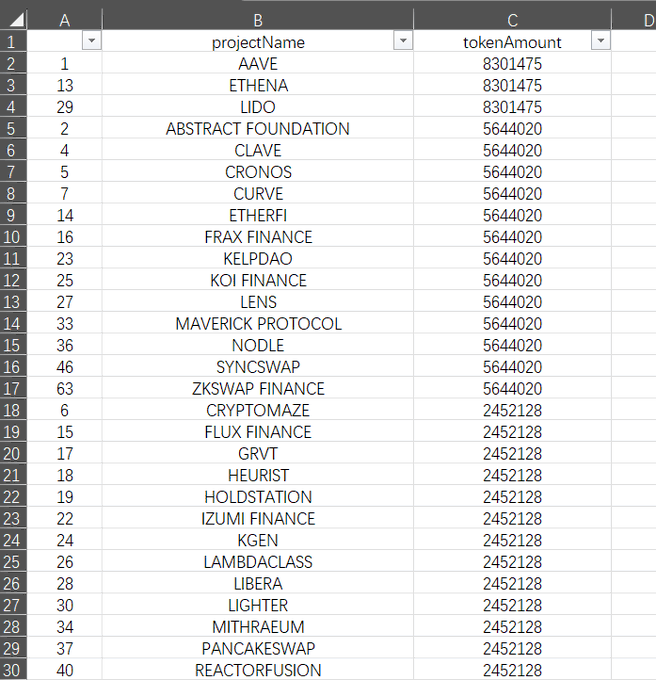Select row 5 header
Viewport: 656px width, 680px height.
pyautogui.click(x=13, y=129)
